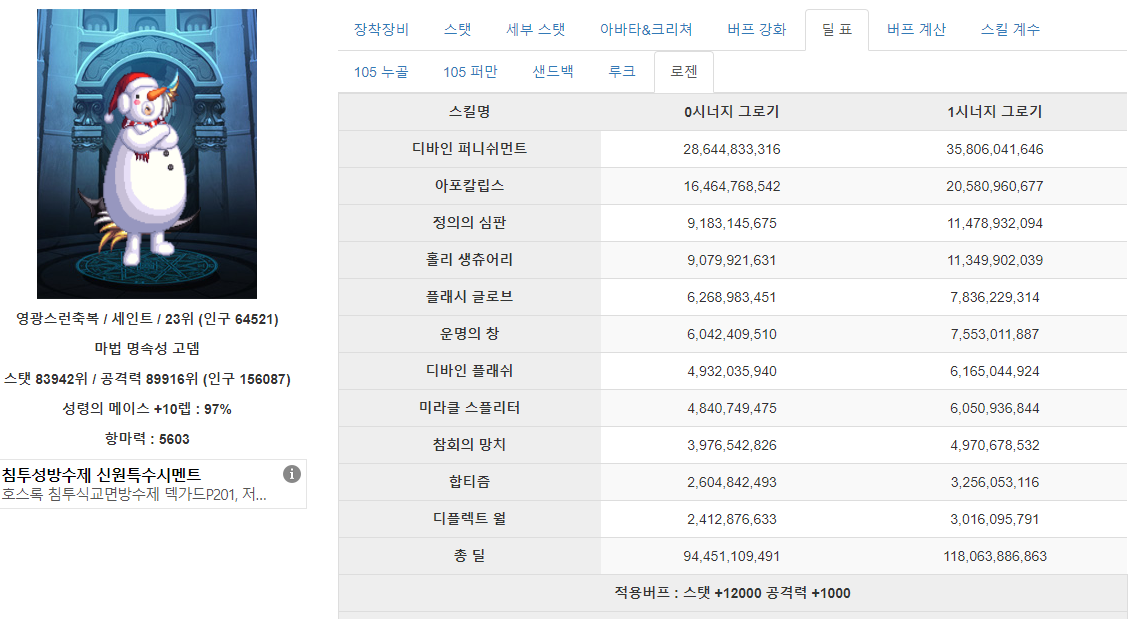Image resolution: width=1135 pixels, height=619 pixels.
Task: Switch to the 스탯 tab
Action: pos(457,30)
